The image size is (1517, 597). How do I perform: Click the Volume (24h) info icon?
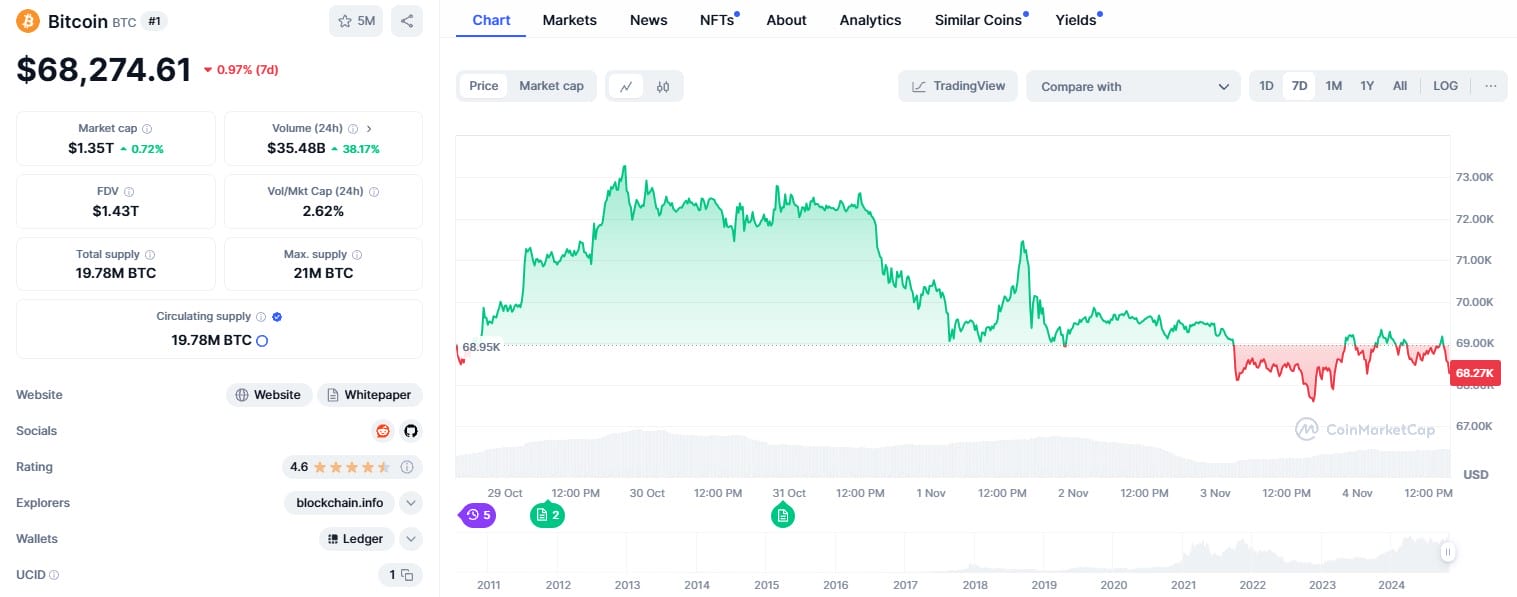[353, 129]
